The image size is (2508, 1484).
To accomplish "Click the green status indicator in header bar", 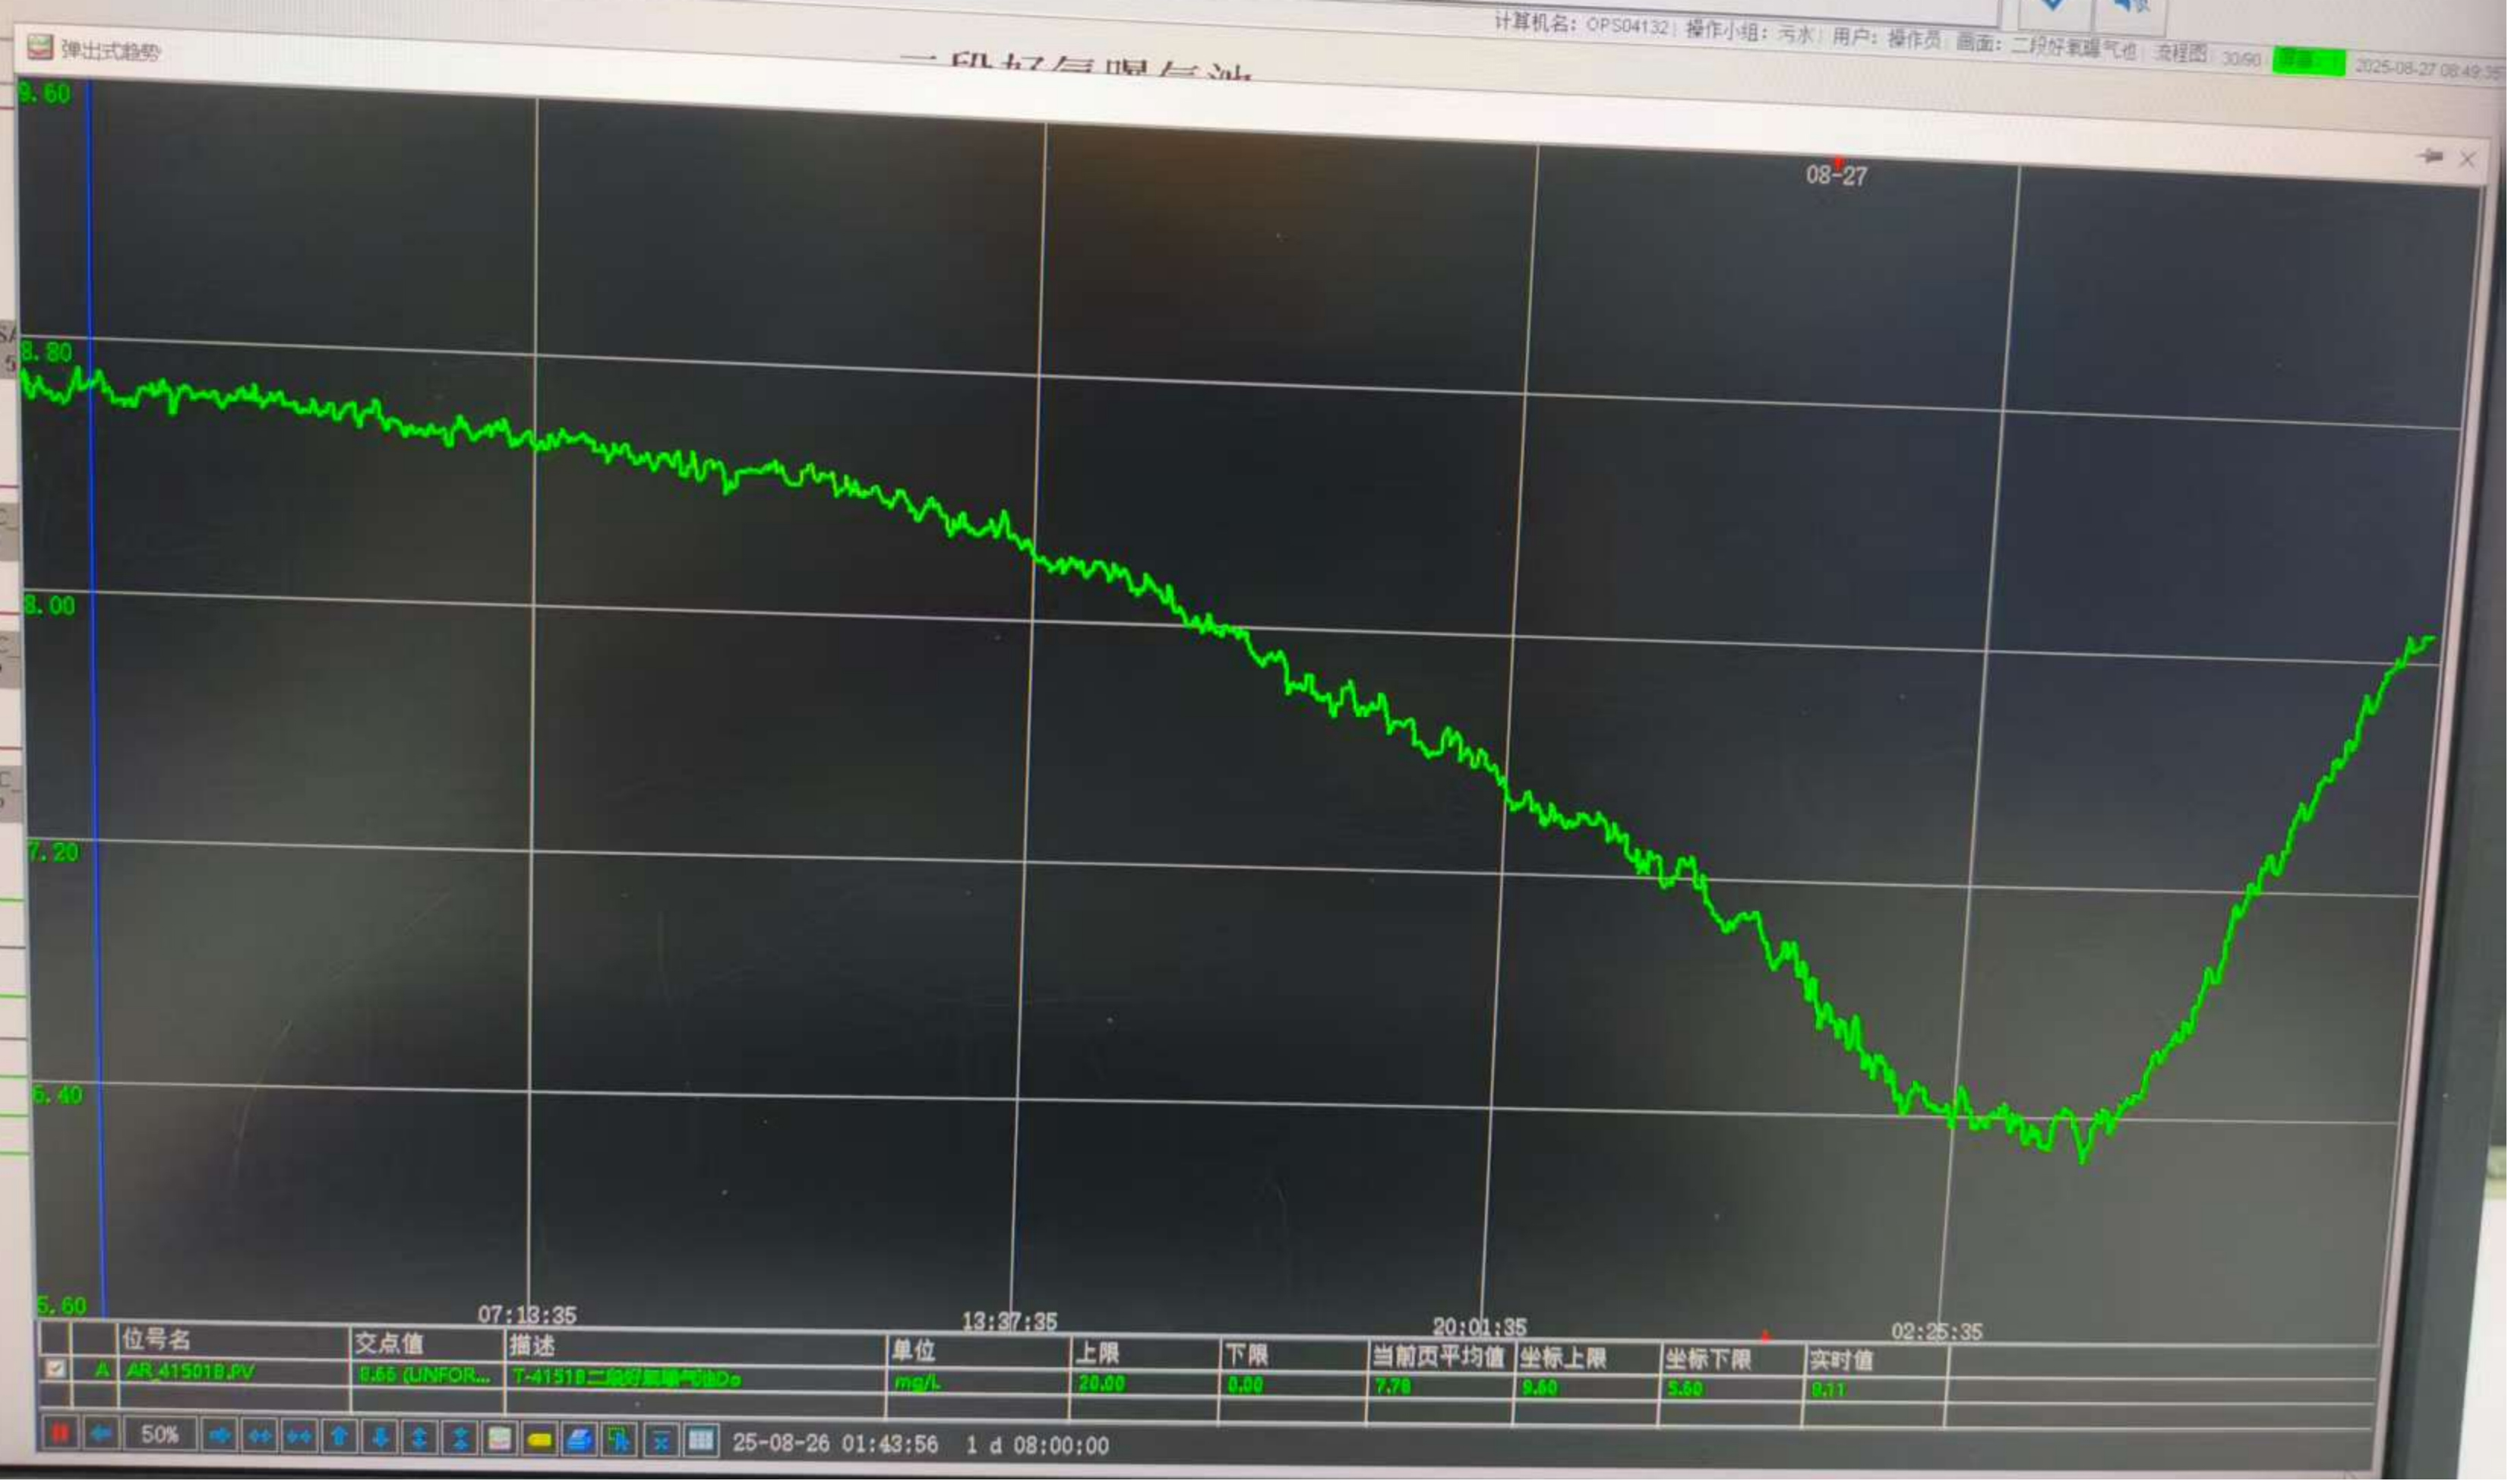I will pyautogui.click(x=2309, y=61).
